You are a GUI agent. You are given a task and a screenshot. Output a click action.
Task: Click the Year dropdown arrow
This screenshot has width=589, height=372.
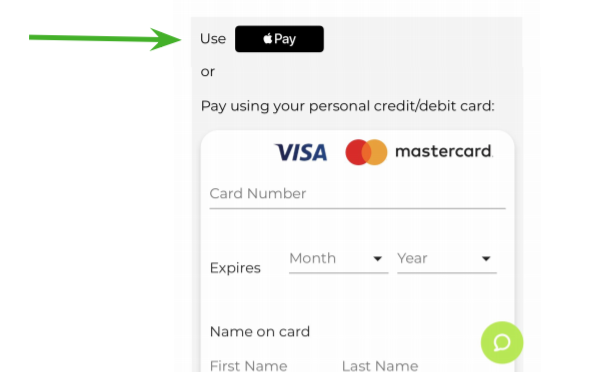(486, 259)
